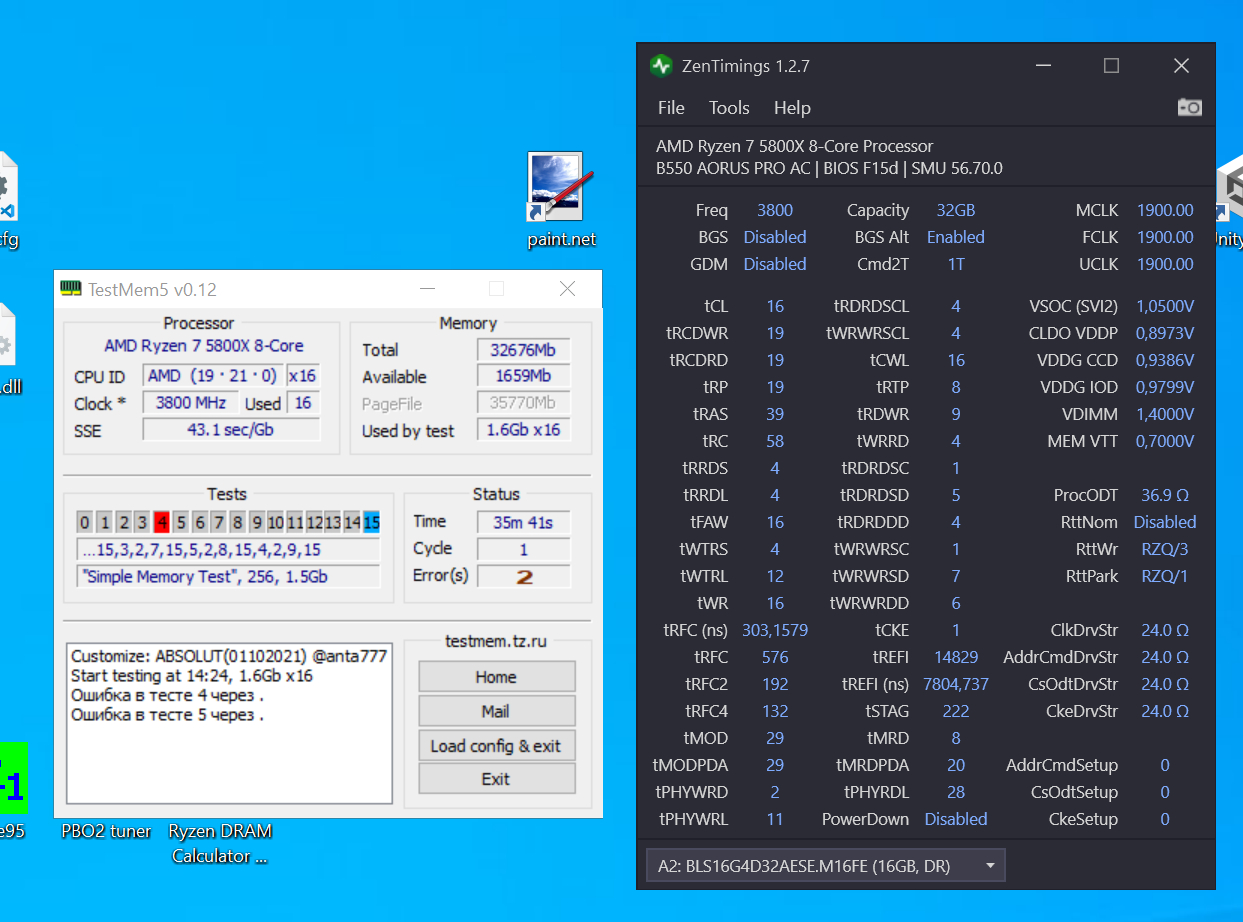Click the Home button in TestMem5
Image resolution: width=1243 pixels, height=922 pixels.
click(x=496, y=677)
